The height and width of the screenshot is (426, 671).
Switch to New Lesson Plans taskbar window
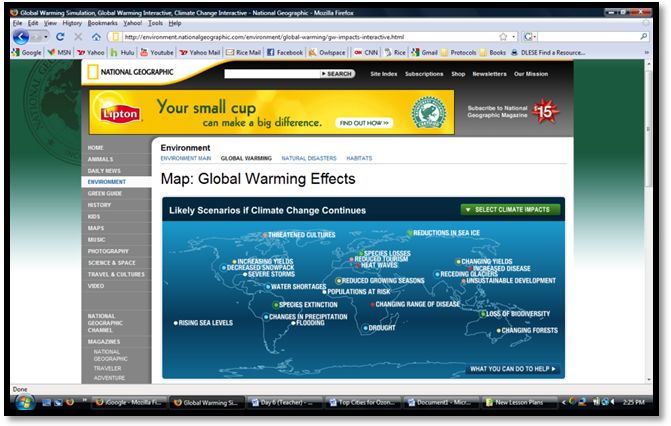(x=520, y=402)
